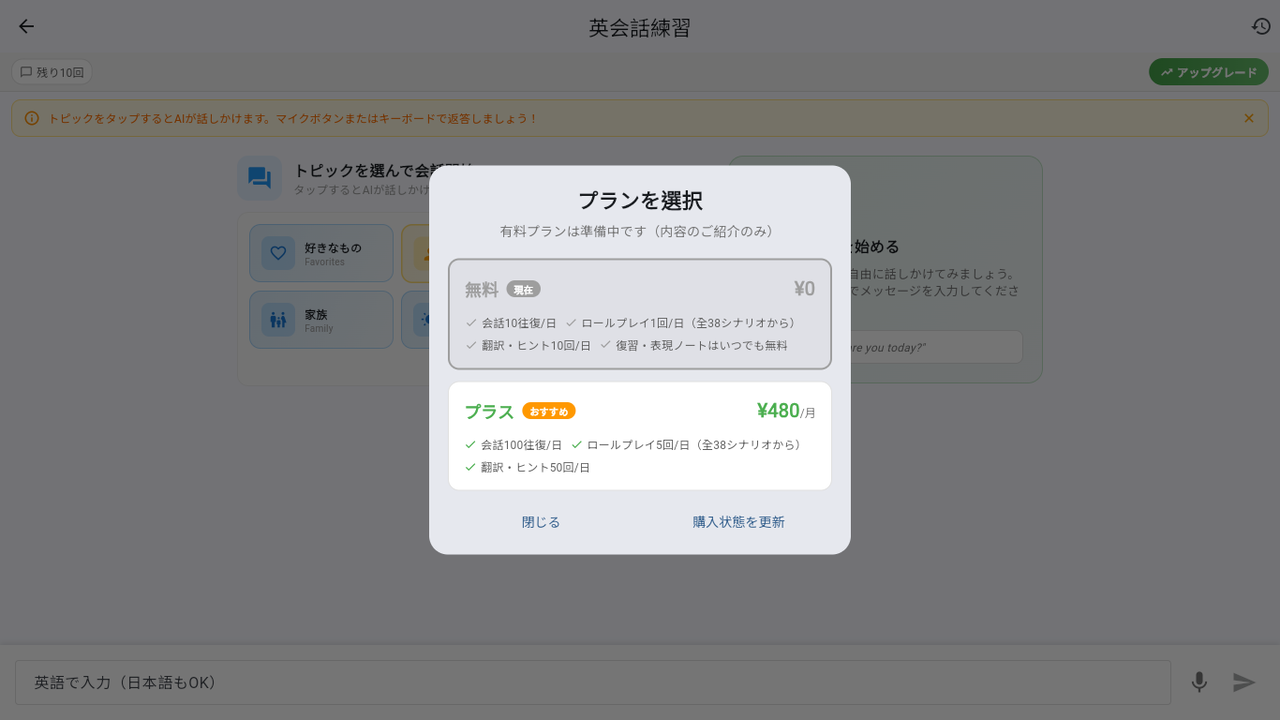Screen dimensions: 1280x720
Task: Click the ¥0 price label
Action: coord(804,289)
